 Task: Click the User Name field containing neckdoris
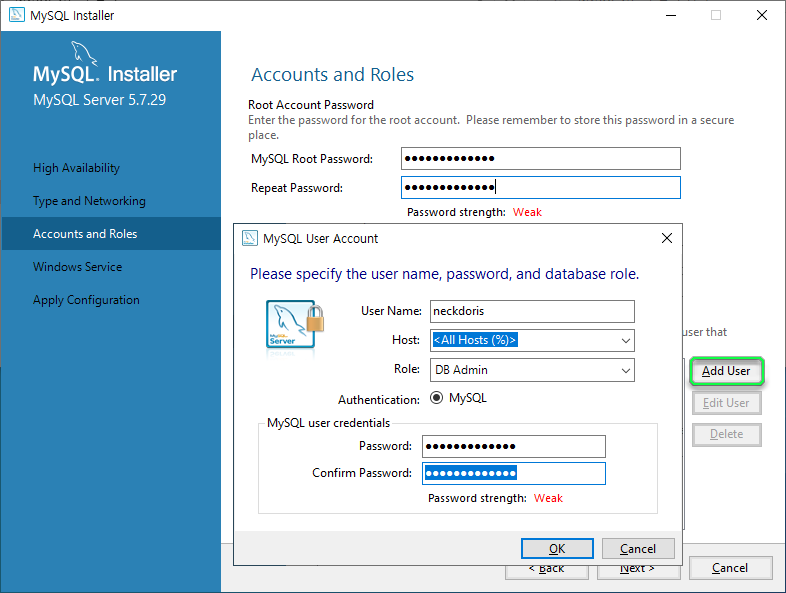click(x=532, y=311)
